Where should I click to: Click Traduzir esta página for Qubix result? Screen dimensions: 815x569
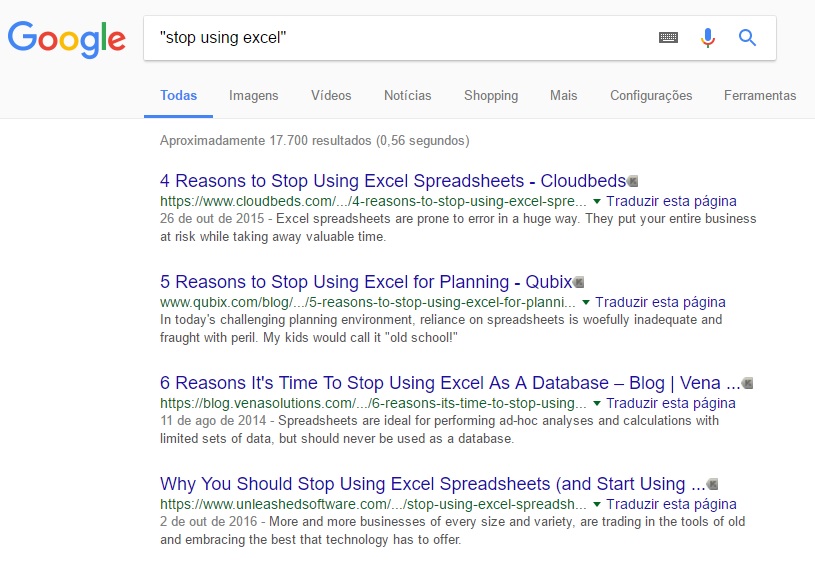click(x=660, y=302)
